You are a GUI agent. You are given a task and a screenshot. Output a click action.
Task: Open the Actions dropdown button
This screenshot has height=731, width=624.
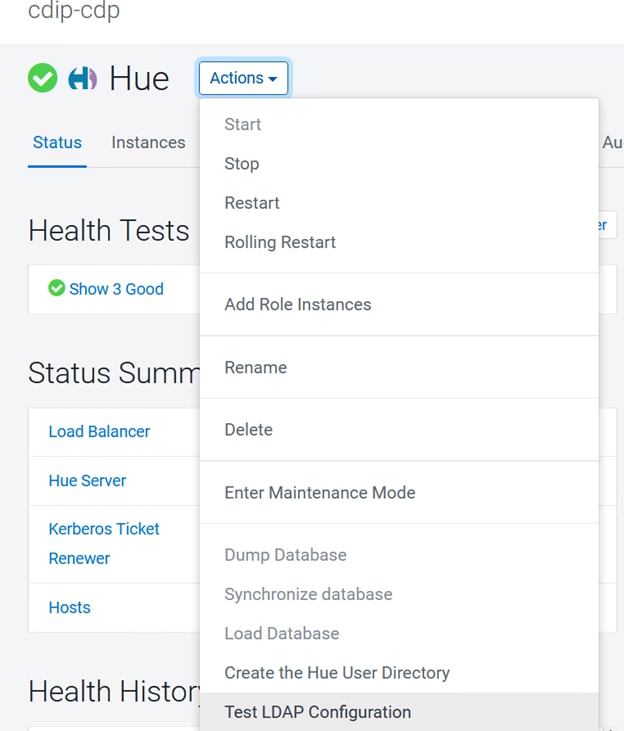click(x=243, y=78)
